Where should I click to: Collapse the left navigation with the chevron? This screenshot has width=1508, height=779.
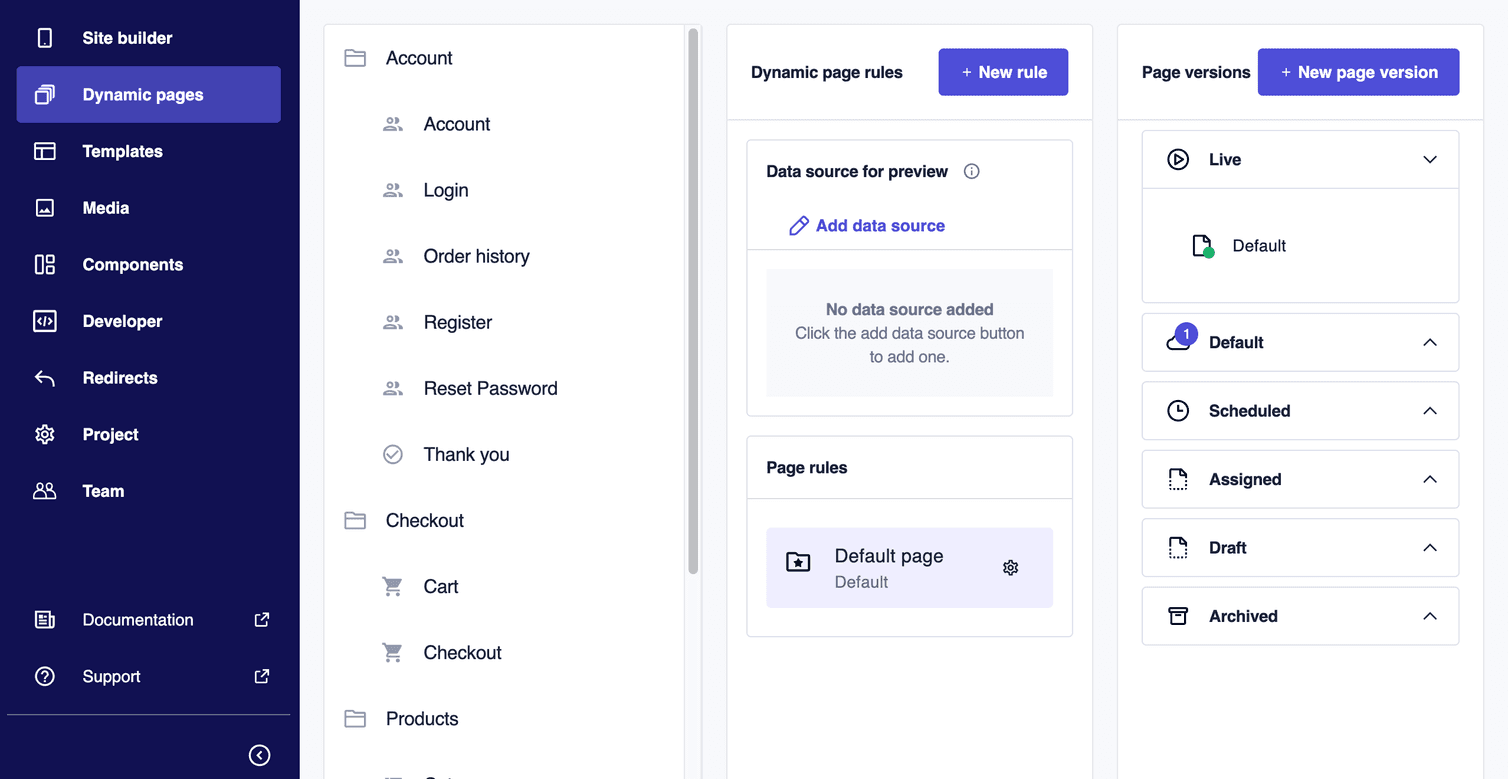point(260,755)
